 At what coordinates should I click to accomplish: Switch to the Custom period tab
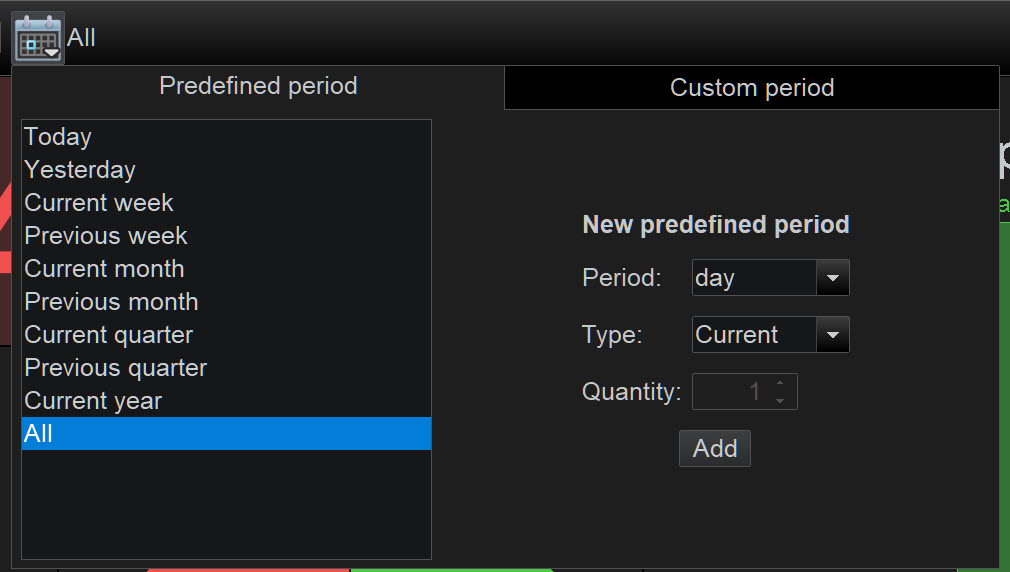pyautogui.click(x=752, y=88)
